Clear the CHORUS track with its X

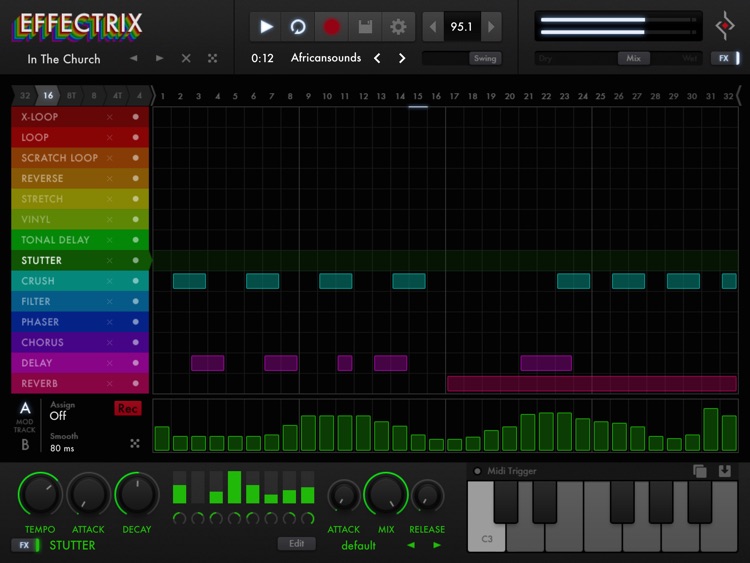coord(110,343)
